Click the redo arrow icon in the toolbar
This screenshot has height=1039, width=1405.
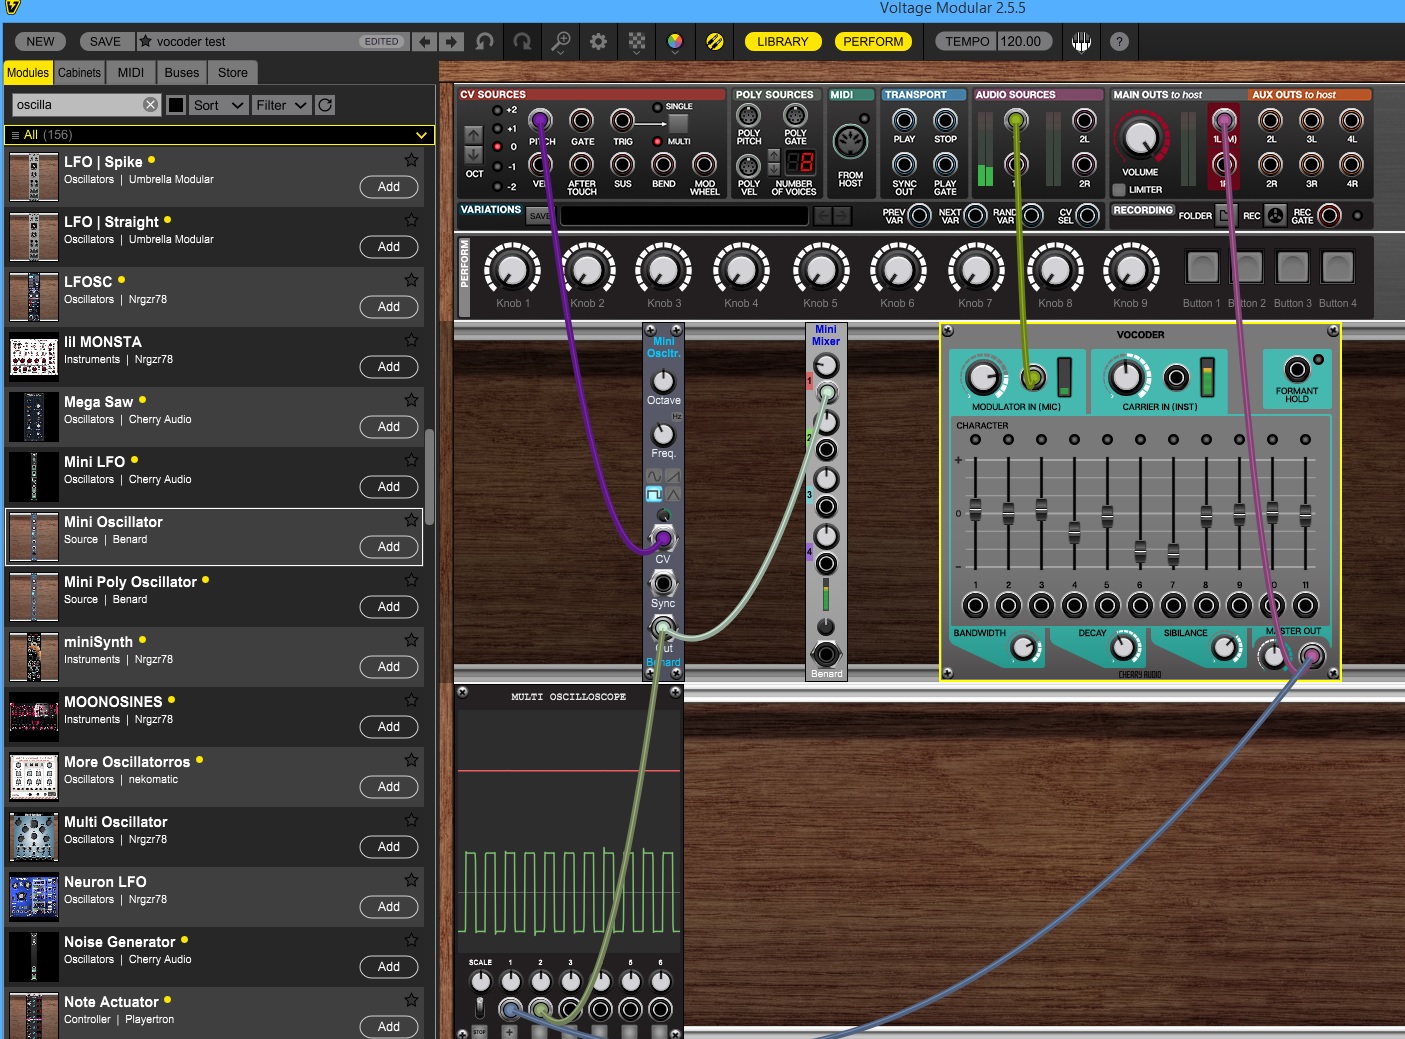pyautogui.click(x=522, y=41)
